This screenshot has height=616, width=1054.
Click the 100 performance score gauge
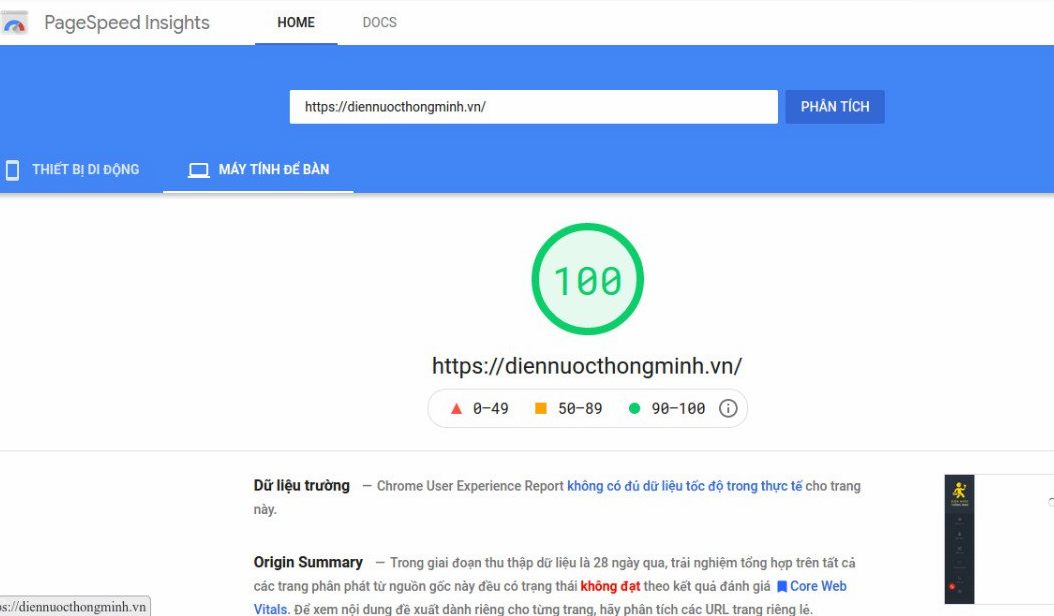[587, 279]
